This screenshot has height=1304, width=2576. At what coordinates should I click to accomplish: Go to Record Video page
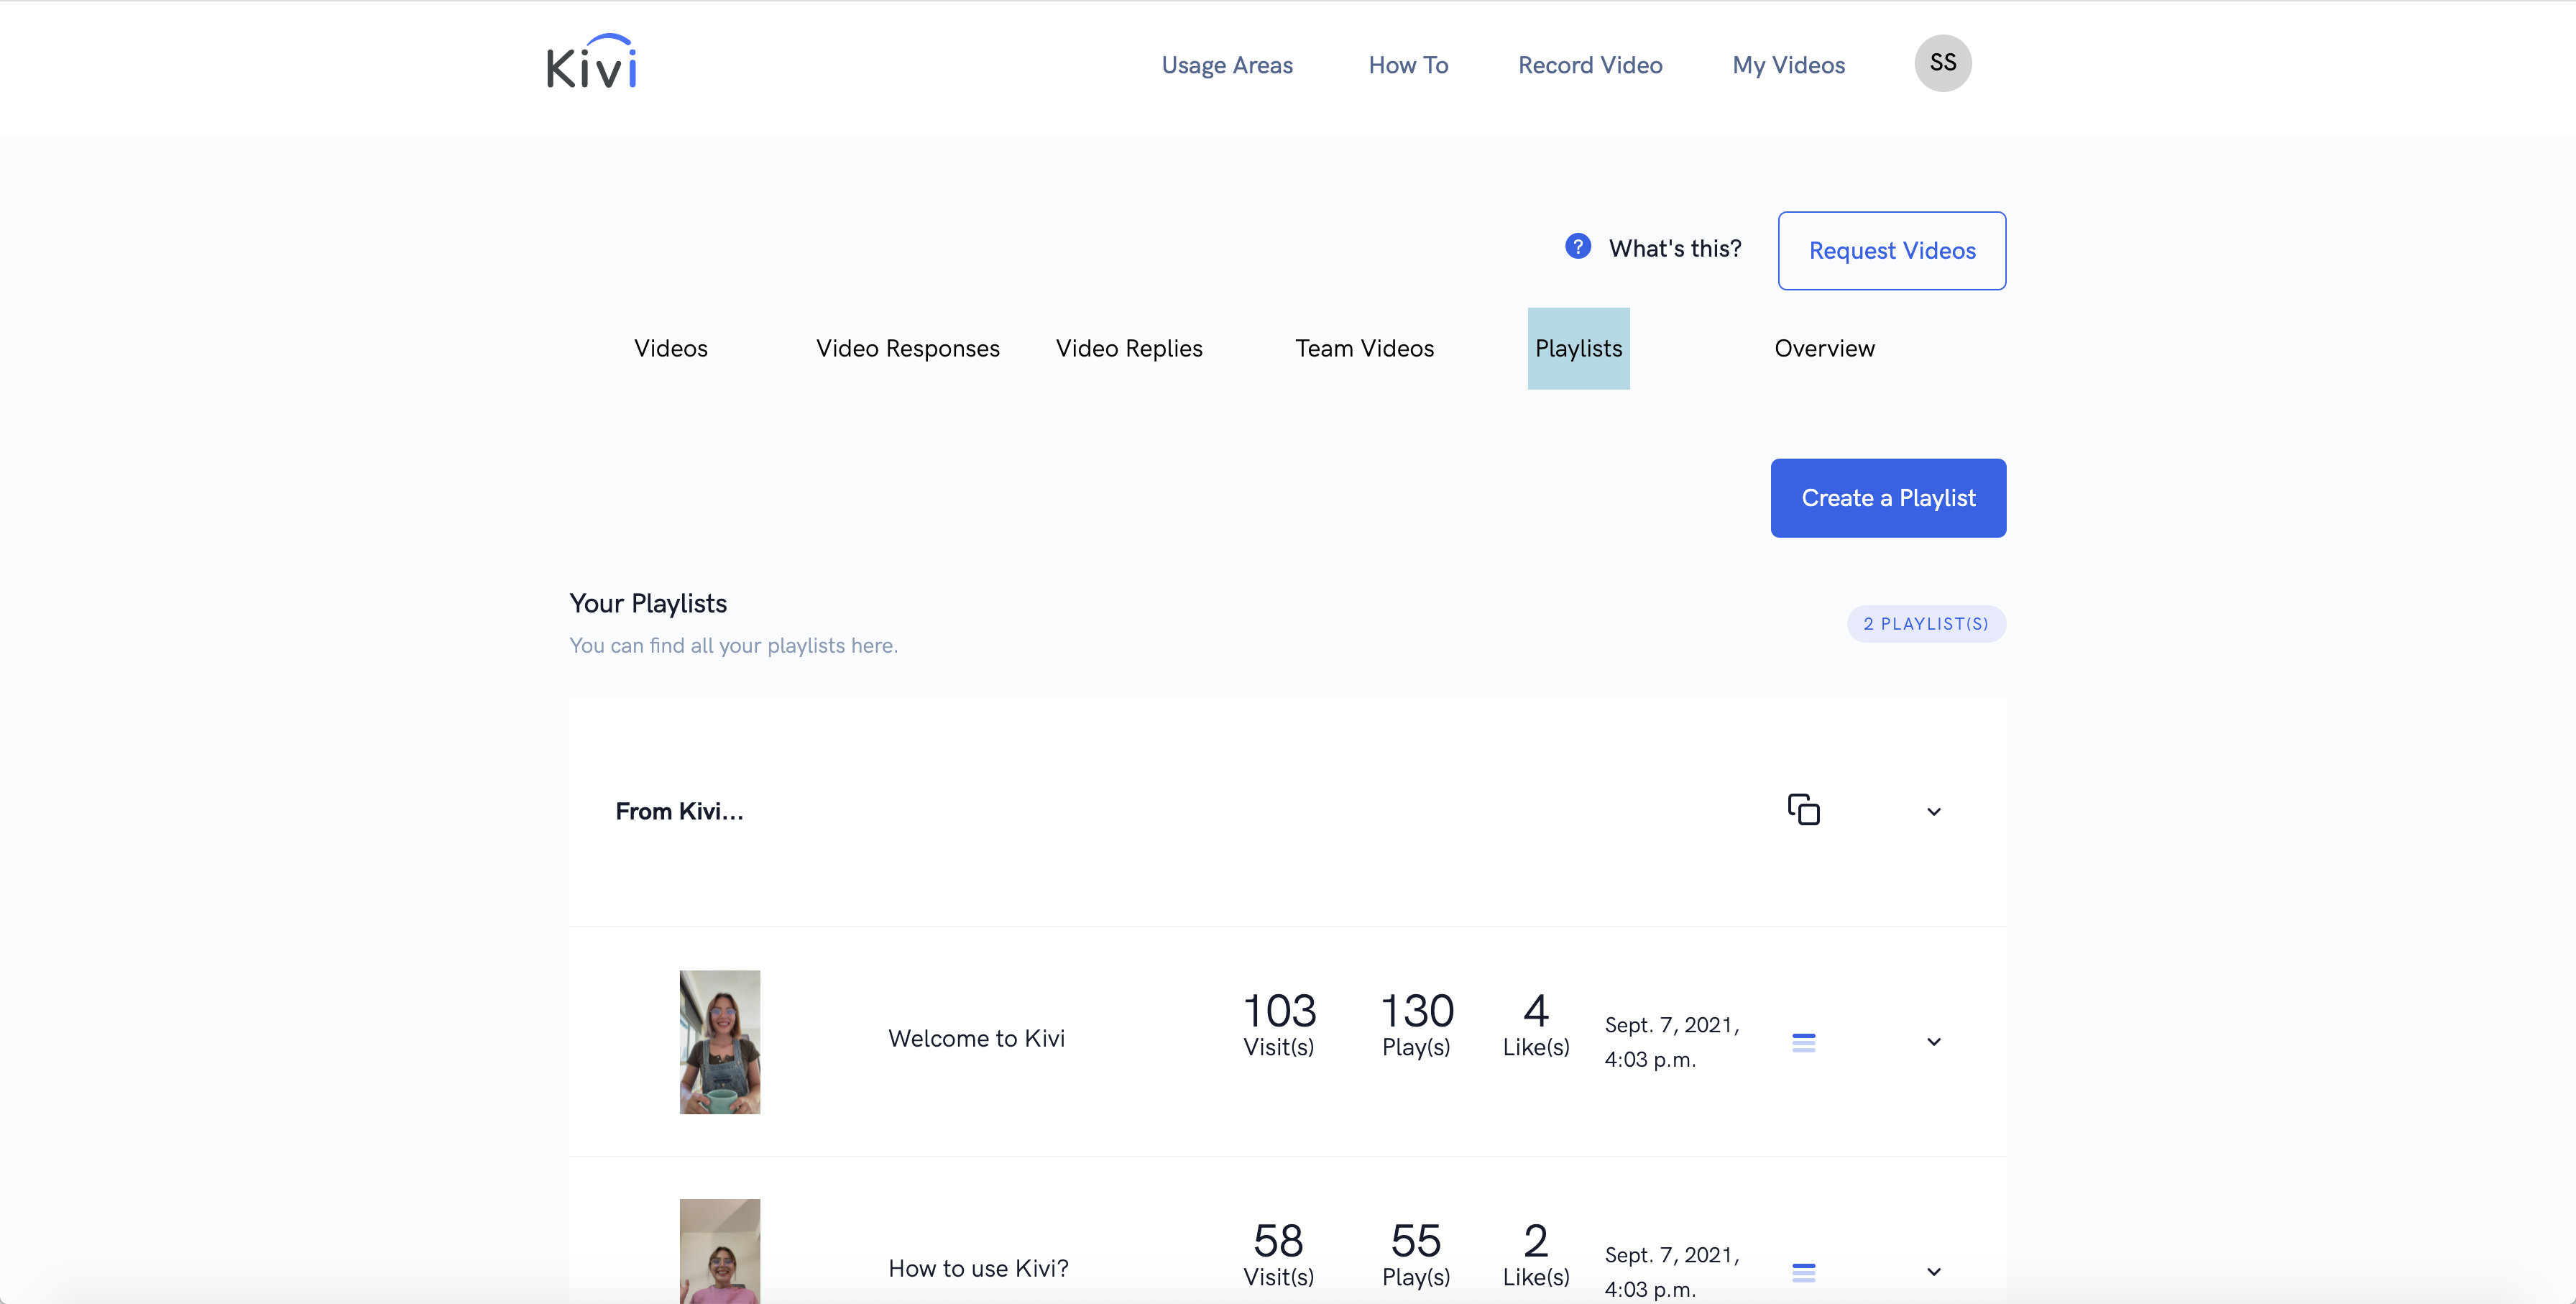1589,65
